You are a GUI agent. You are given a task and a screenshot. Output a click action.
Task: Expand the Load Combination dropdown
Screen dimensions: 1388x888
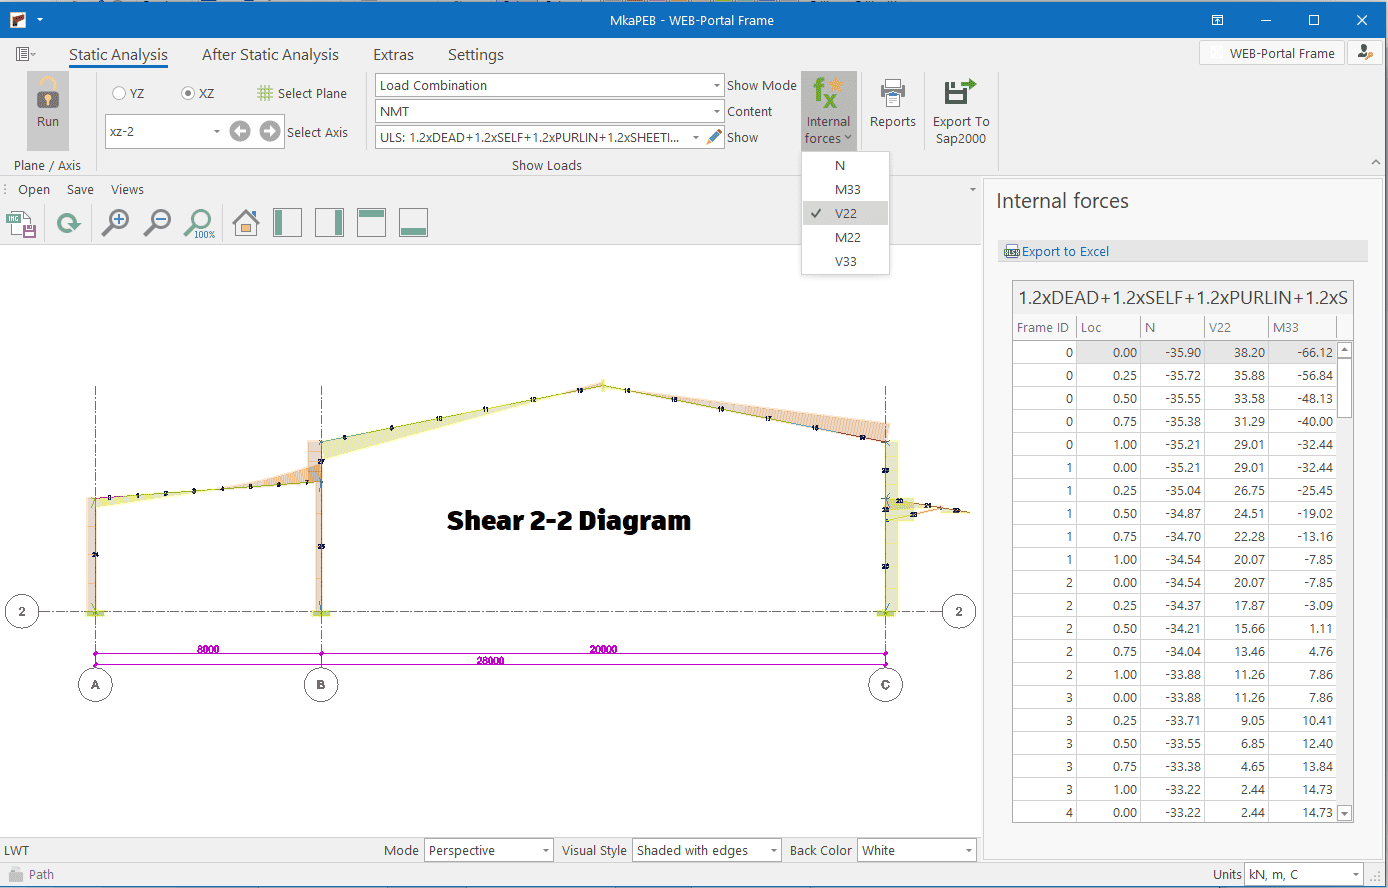(716, 86)
